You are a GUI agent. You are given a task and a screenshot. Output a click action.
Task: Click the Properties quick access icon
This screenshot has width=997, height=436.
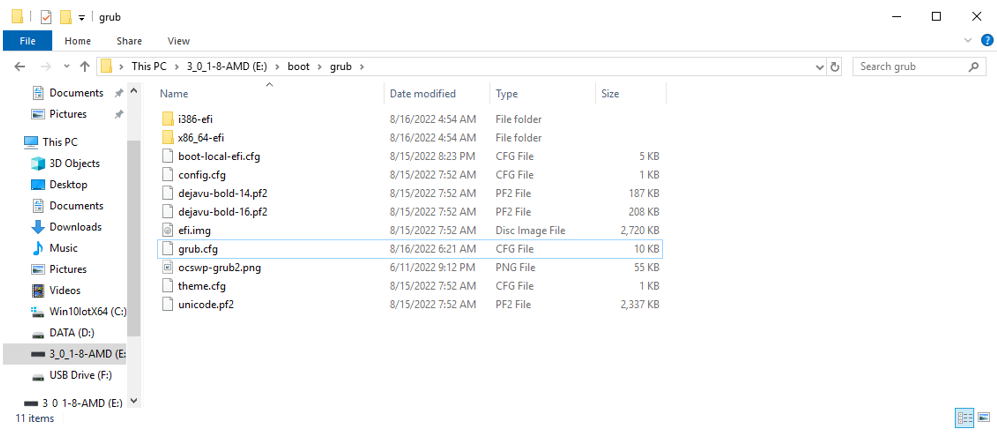46,17
